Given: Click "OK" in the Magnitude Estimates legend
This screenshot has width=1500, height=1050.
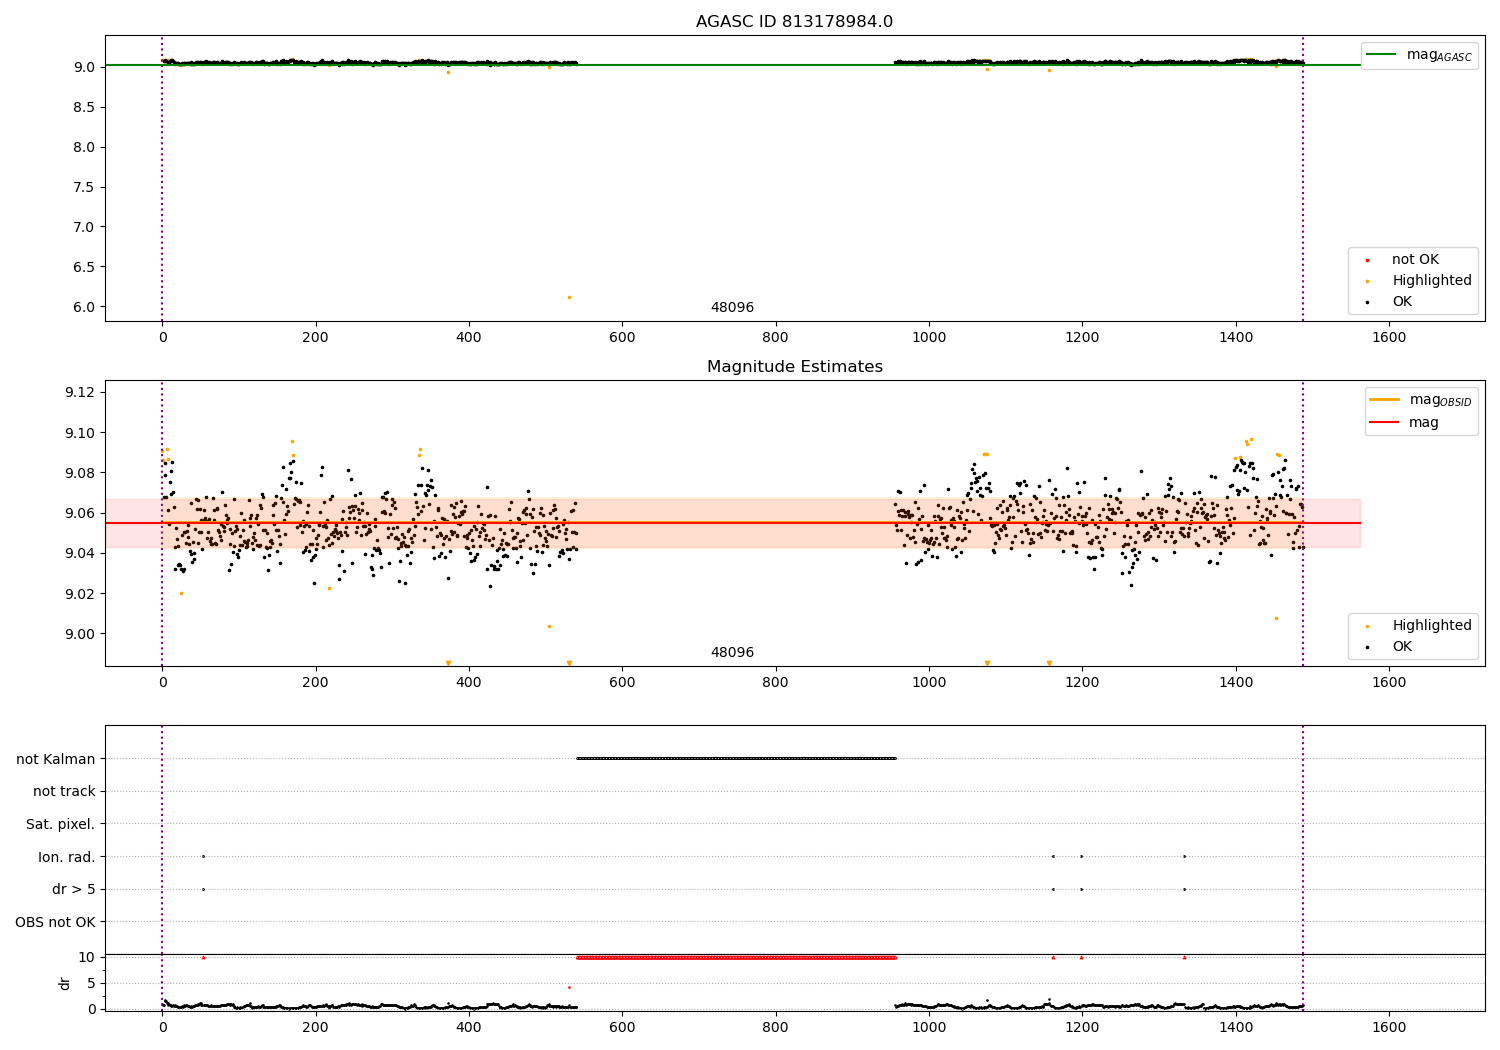Looking at the screenshot, I should click(x=1402, y=646).
